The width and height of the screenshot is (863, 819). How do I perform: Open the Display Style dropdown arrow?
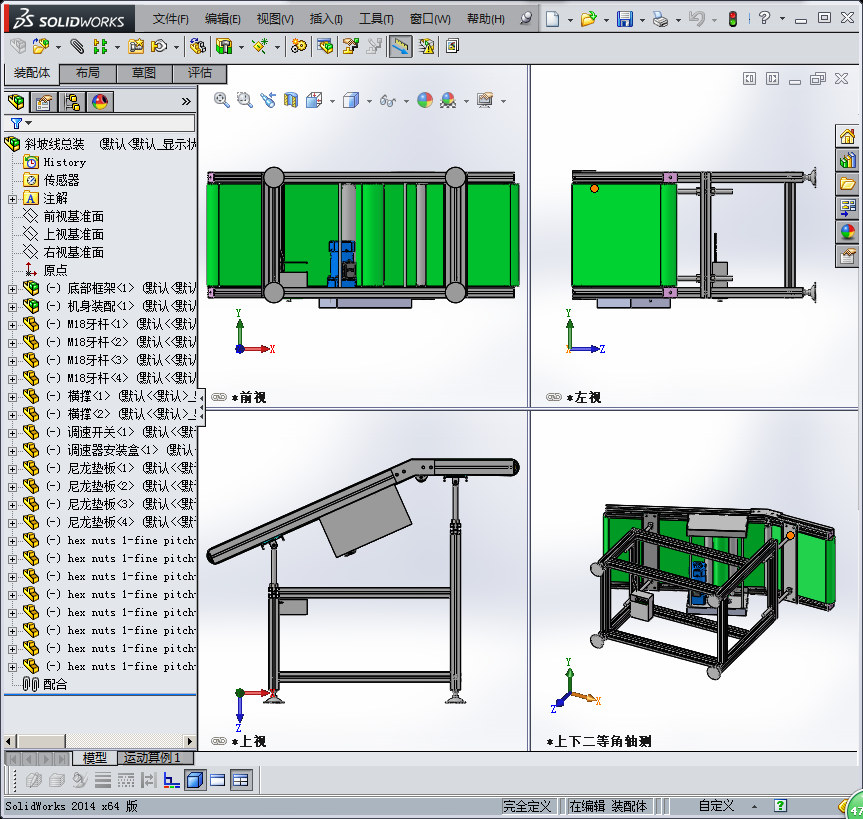tap(369, 101)
